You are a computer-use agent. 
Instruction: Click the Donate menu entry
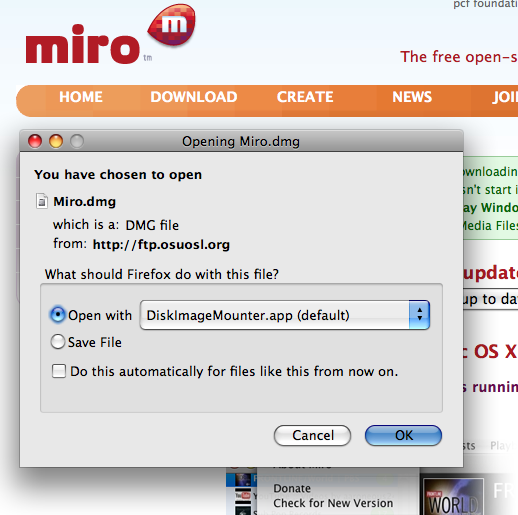tap(292, 488)
